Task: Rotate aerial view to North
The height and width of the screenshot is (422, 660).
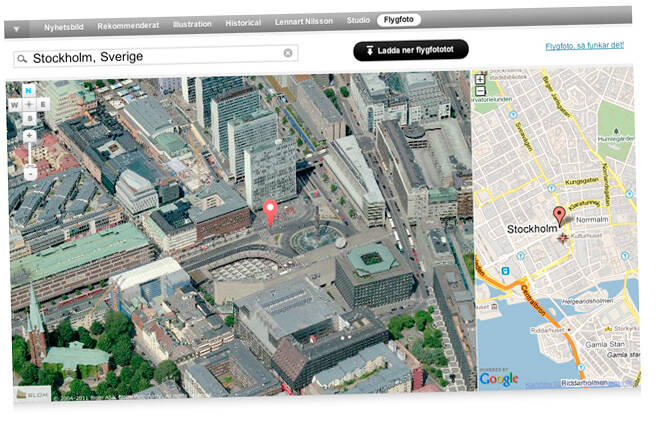Action: [x=29, y=91]
